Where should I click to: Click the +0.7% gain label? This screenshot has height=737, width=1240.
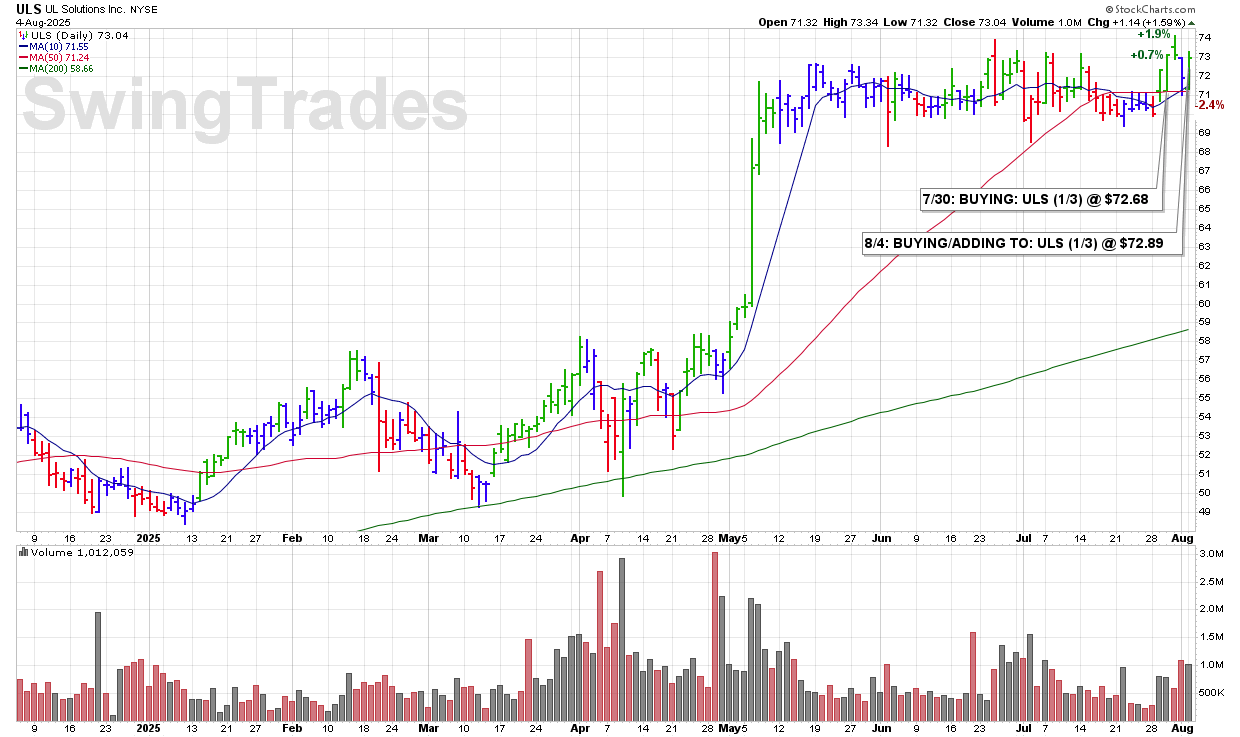pos(1146,55)
